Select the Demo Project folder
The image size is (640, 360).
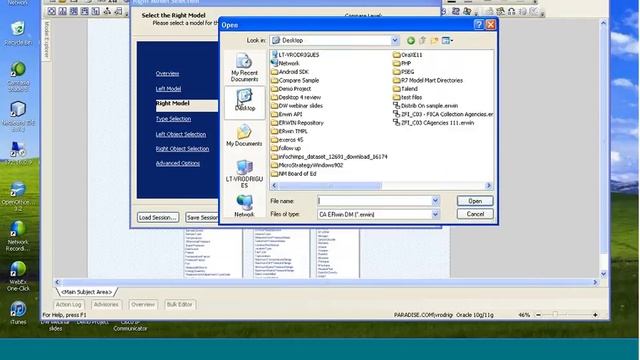coord(291,89)
